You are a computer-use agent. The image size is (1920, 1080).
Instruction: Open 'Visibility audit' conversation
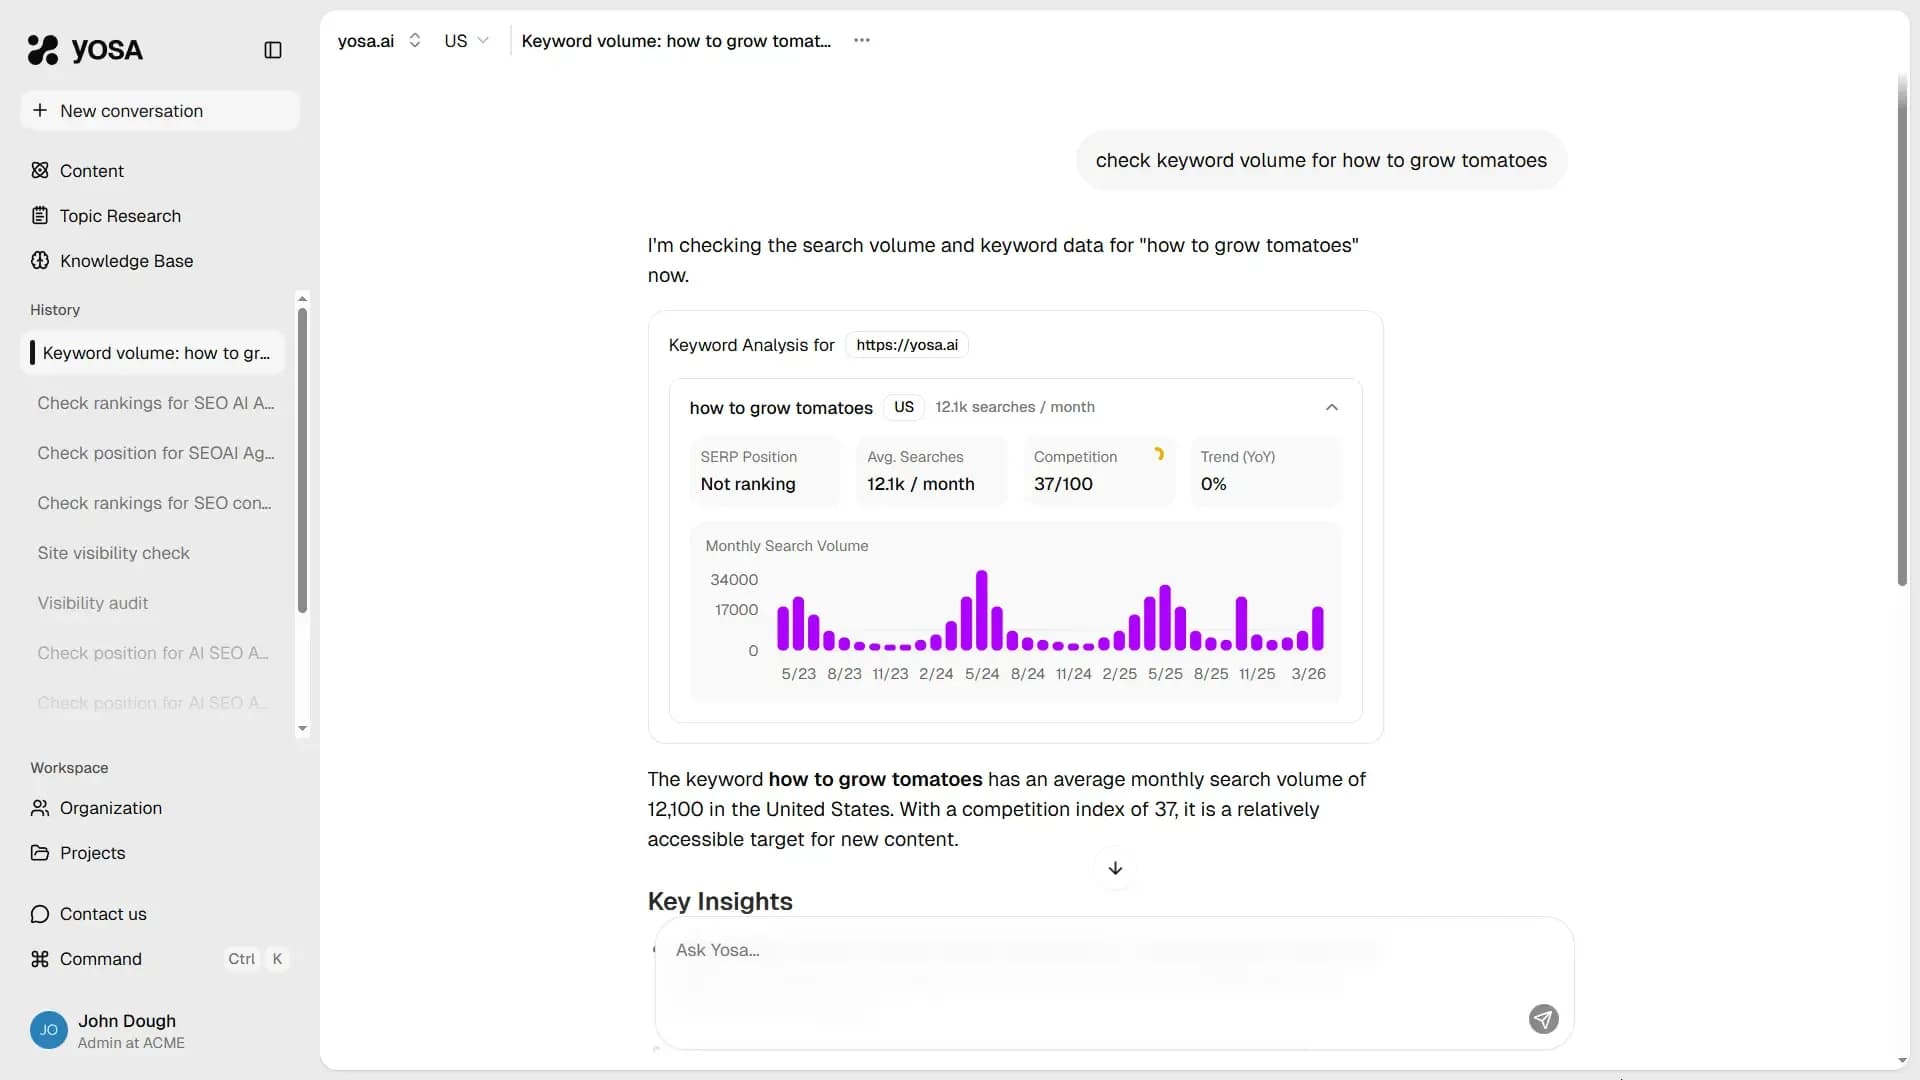153,602
